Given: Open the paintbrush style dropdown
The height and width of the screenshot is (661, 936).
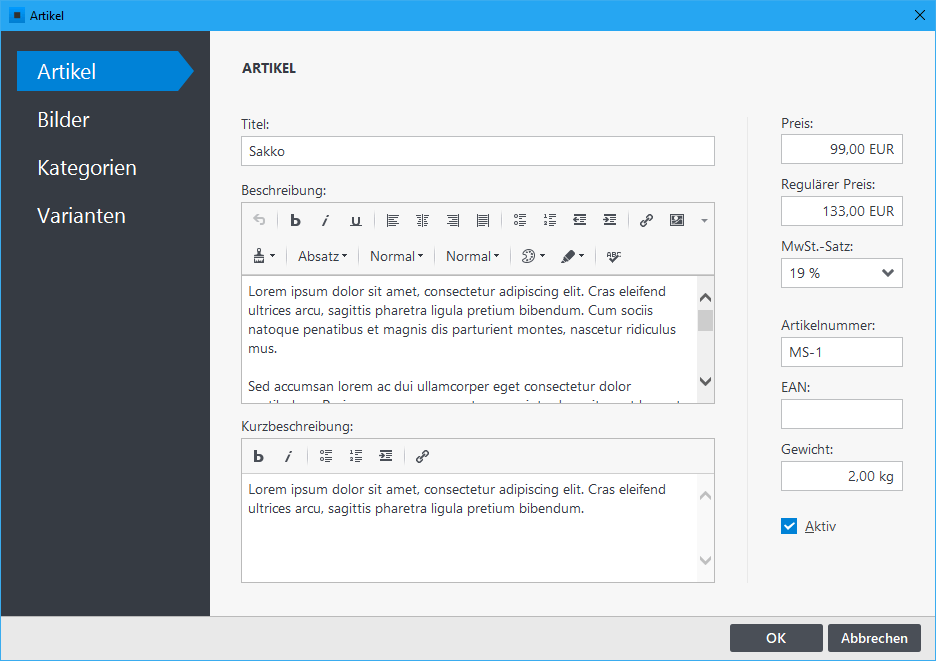Looking at the screenshot, I should click(264, 256).
